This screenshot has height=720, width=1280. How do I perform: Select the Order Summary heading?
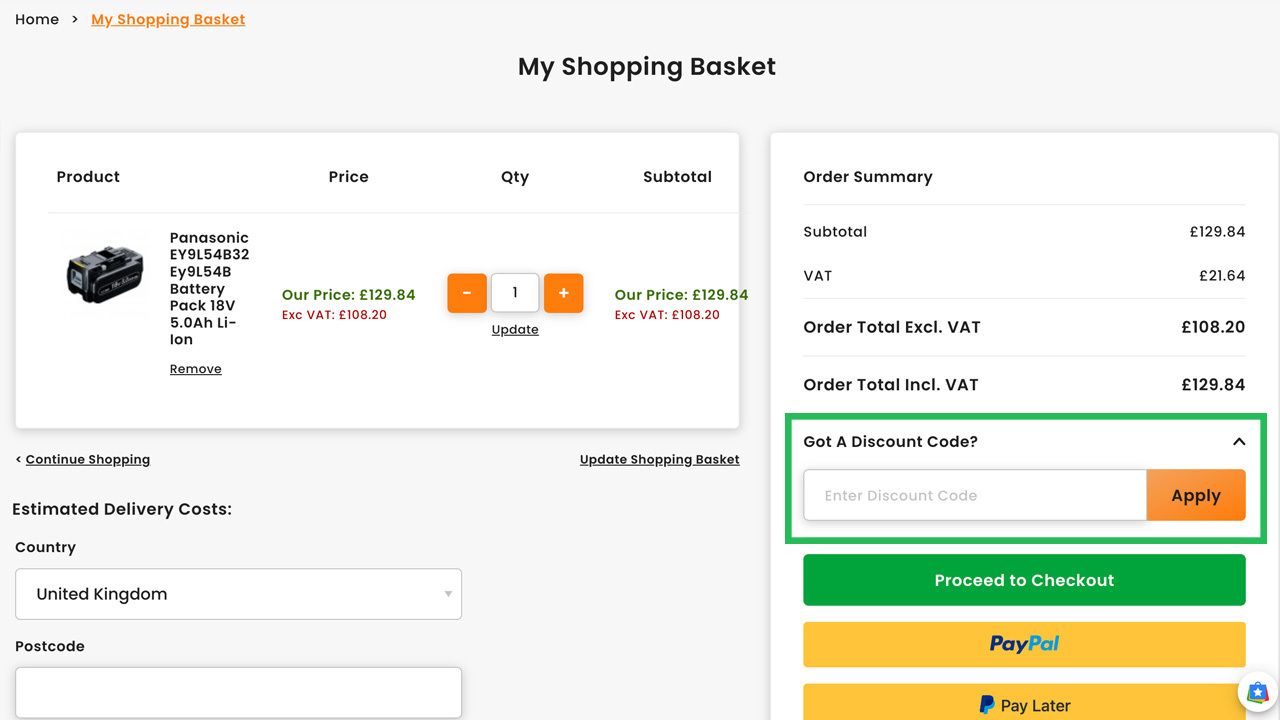tap(868, 177)
